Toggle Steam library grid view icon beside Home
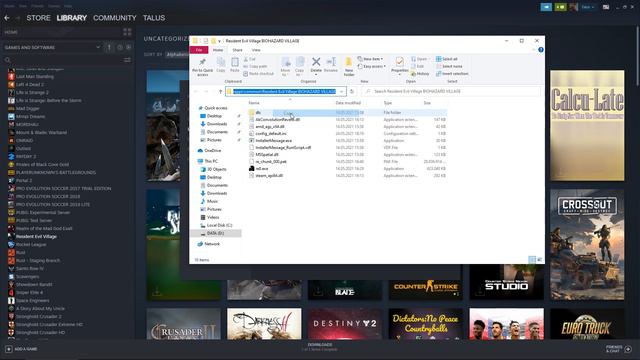This screenshot has height=360, width=640. [127, 32]
